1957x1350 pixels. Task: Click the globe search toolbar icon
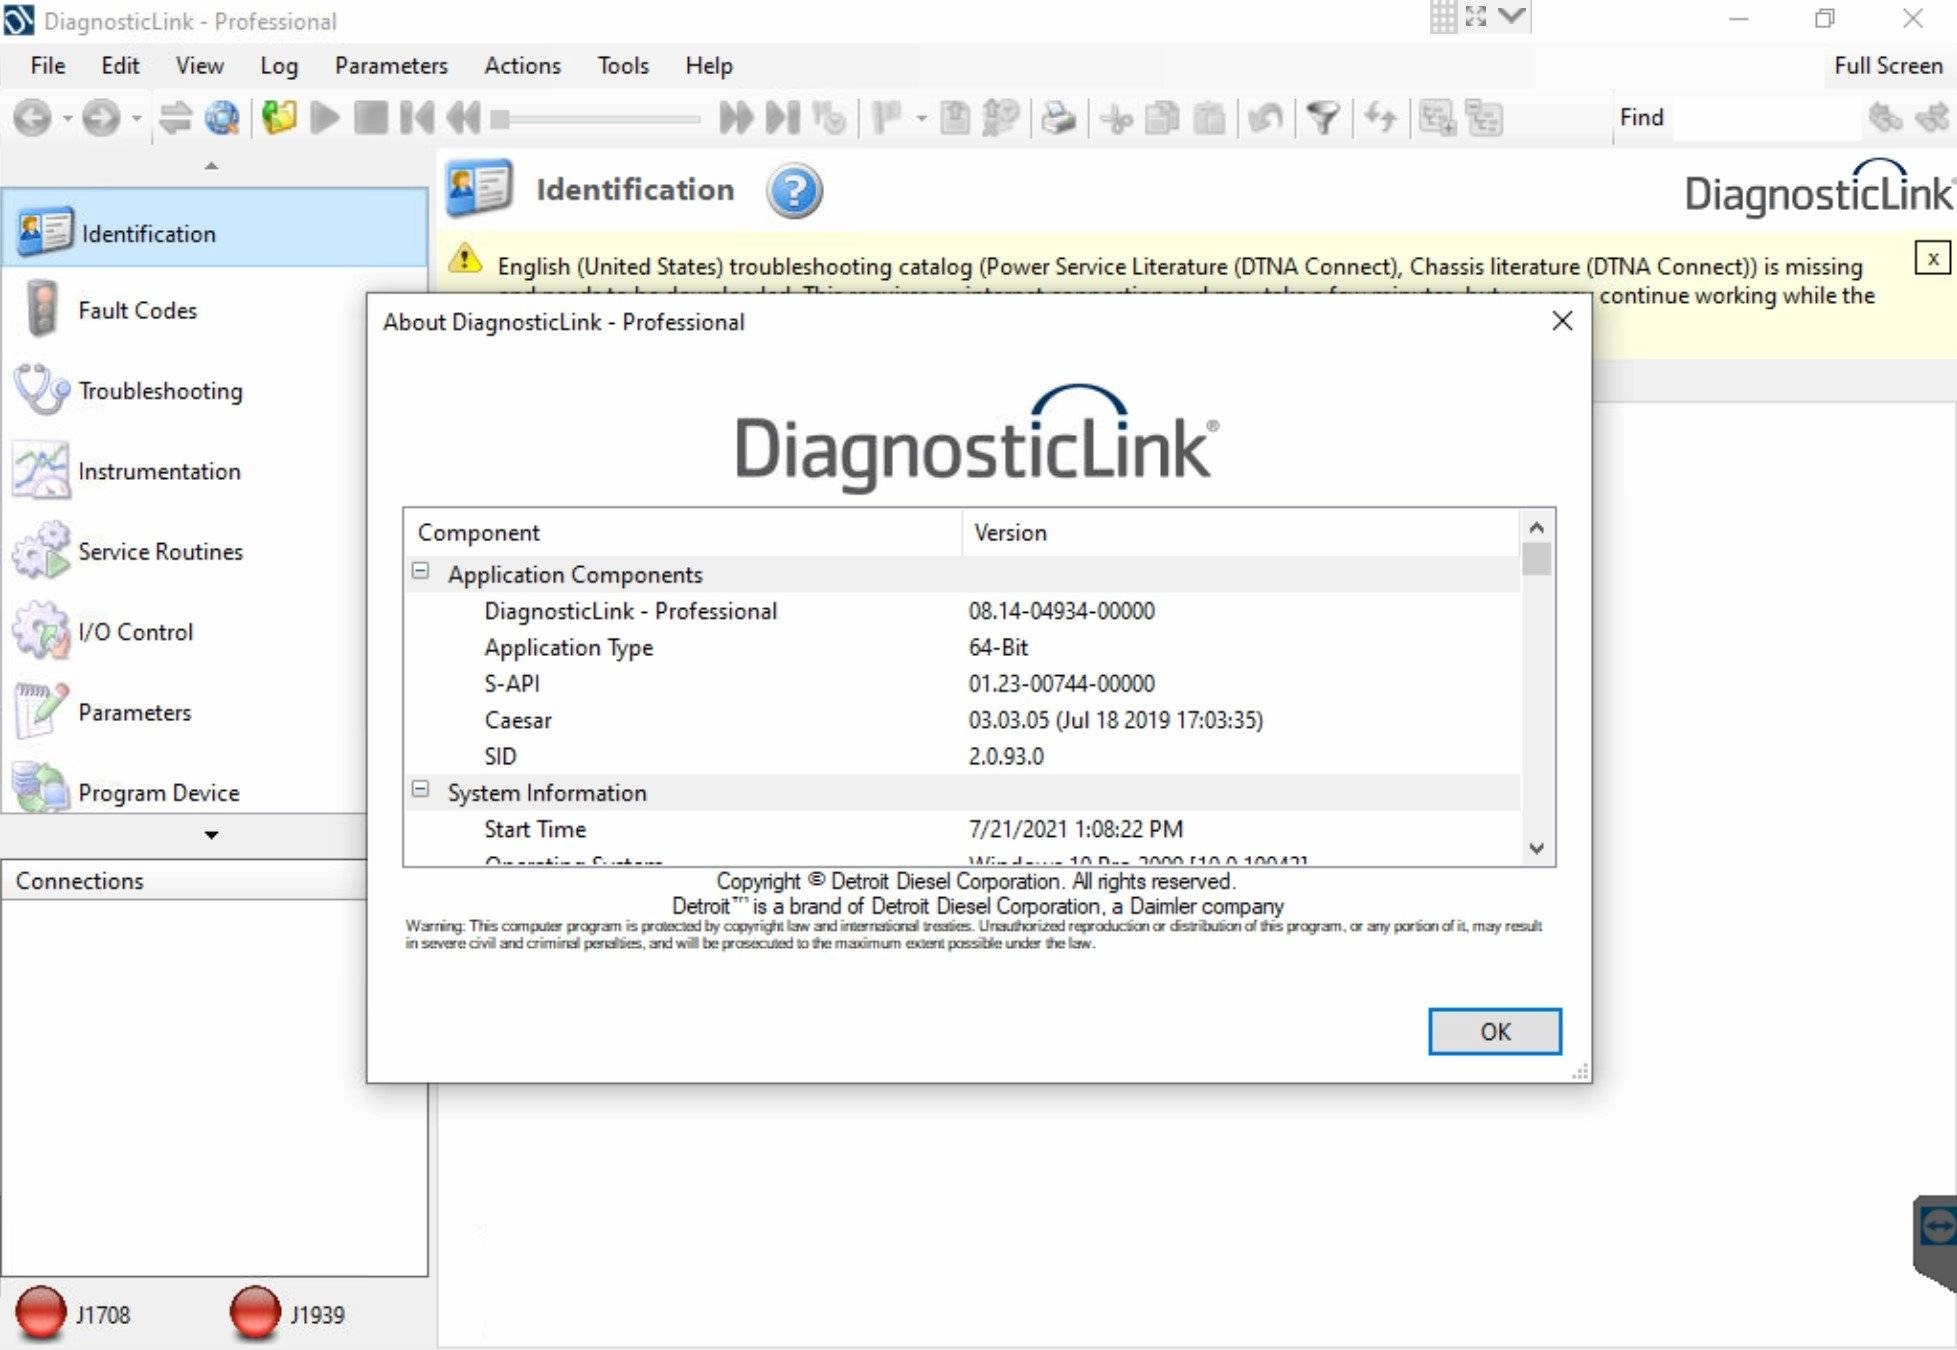[x=222, y=118]
